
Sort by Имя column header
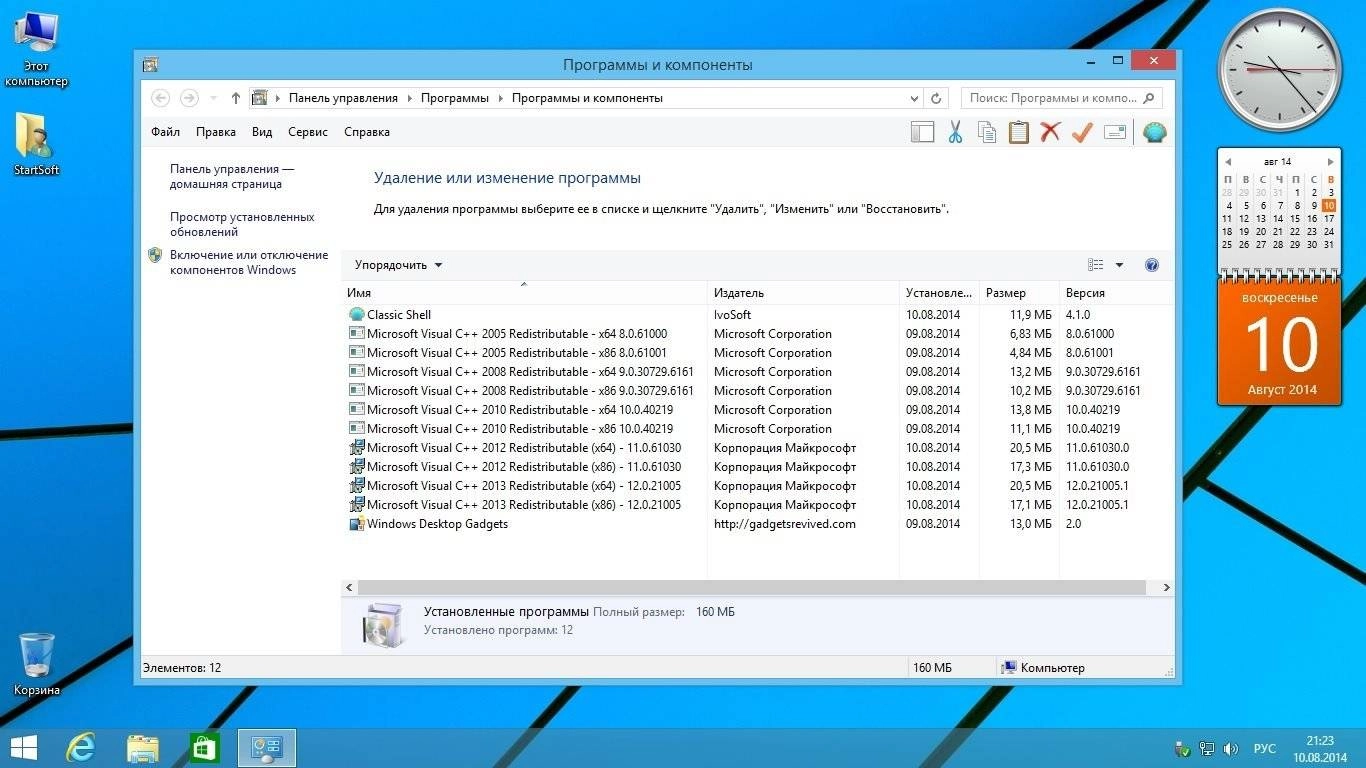tap(523, 293)
